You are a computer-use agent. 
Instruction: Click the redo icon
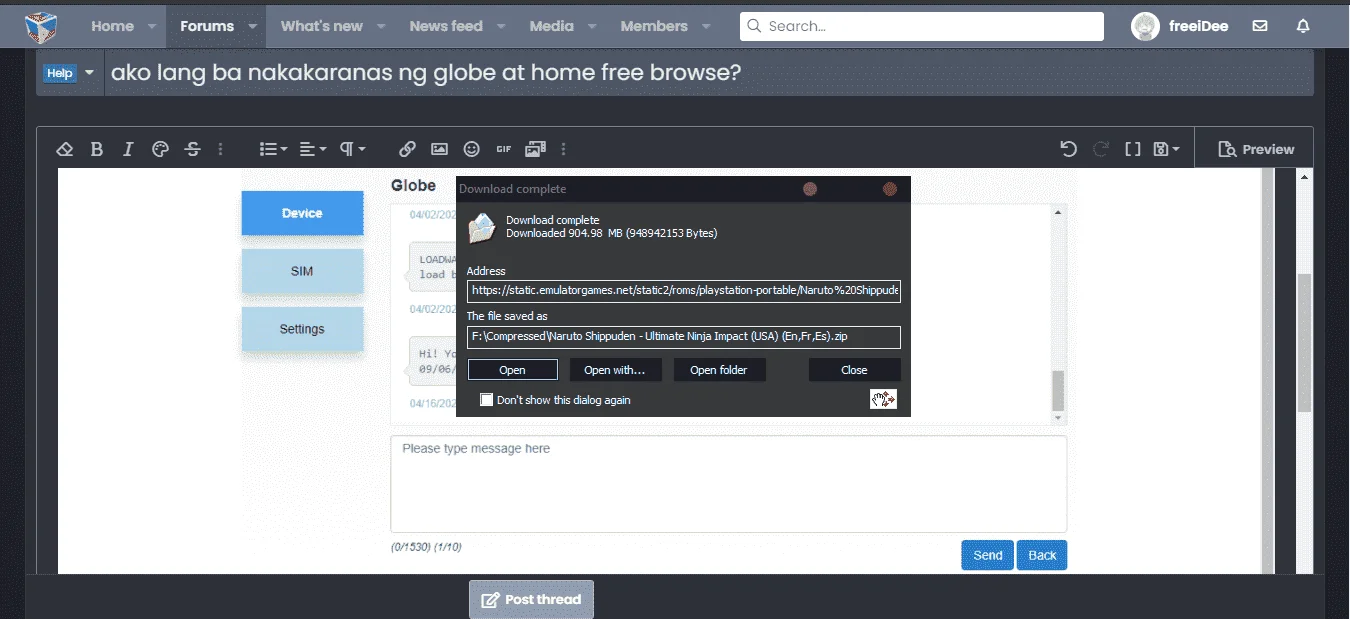pyautogui.click(x=1101, y=149)
